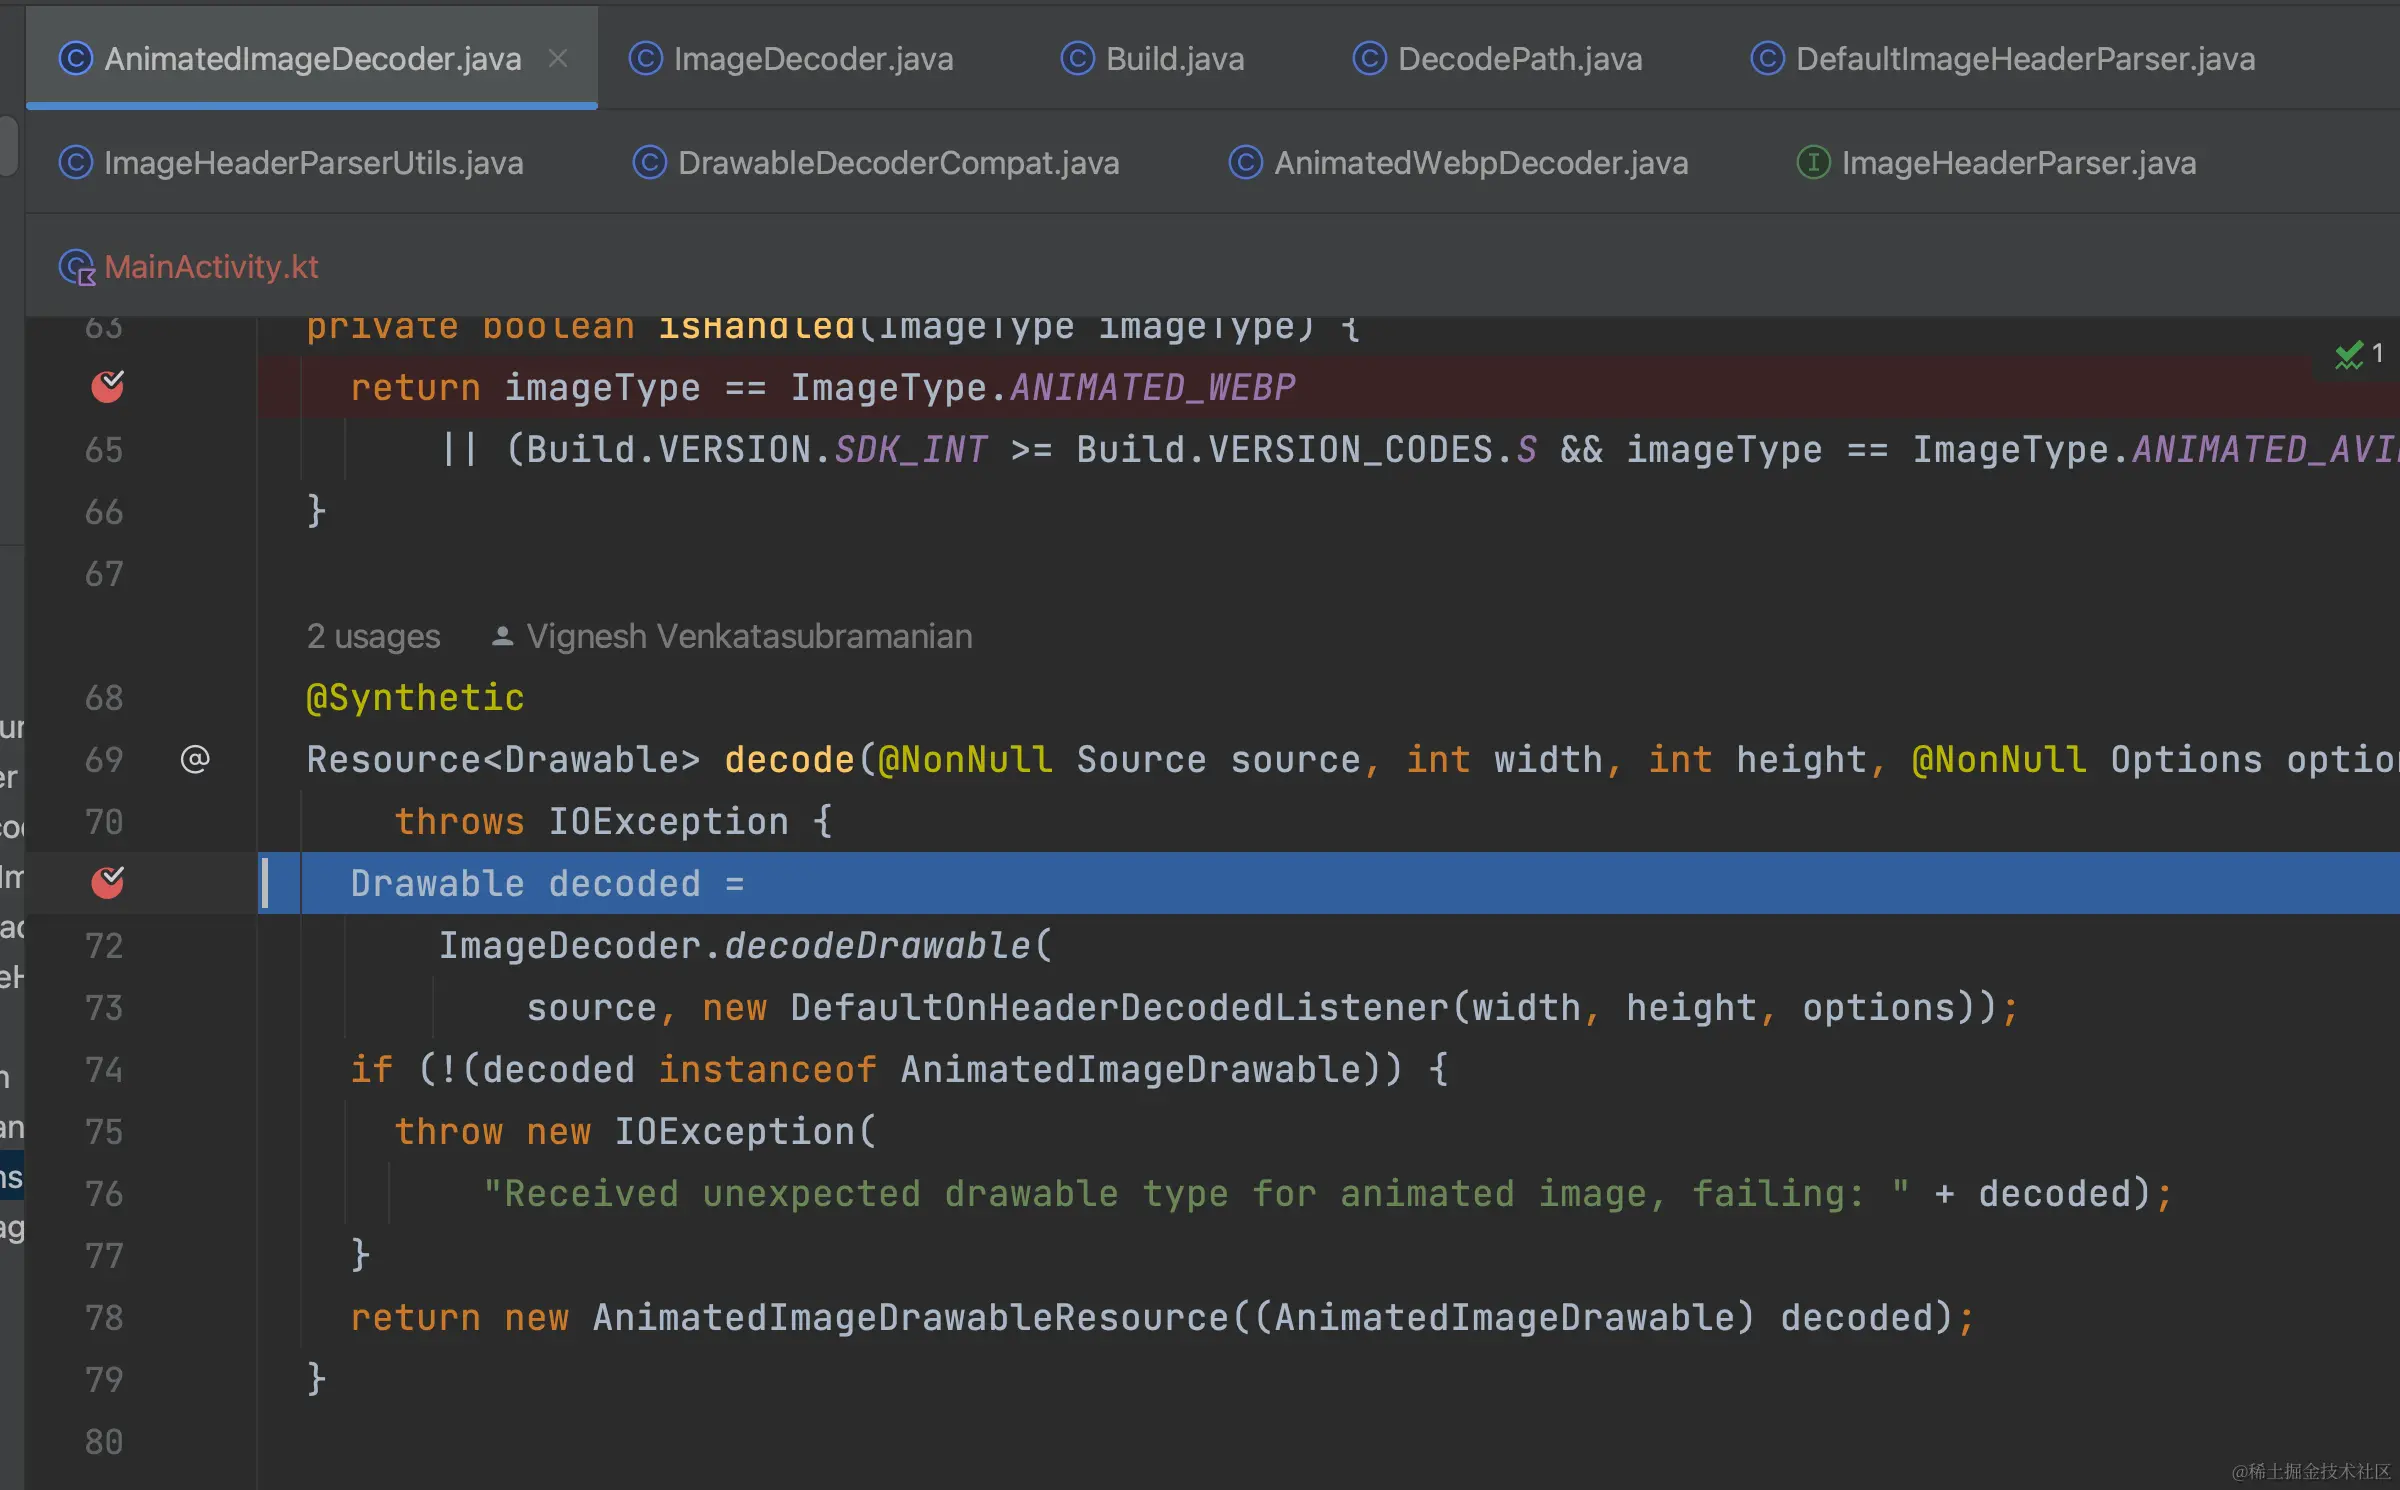Remove breakpoint on the ANIMATED_WEBP return line
Viewport: 2400px width, 1490px height.
pos(107,387)
